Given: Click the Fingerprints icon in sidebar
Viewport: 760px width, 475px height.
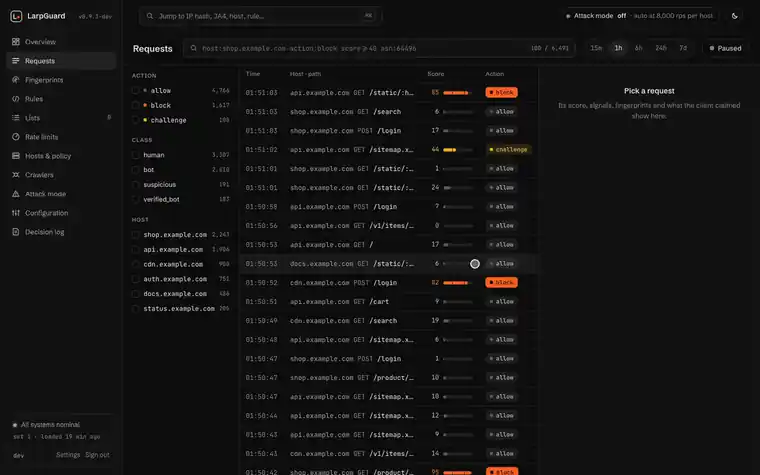Looking at the screenshot, I should [16, 79].
